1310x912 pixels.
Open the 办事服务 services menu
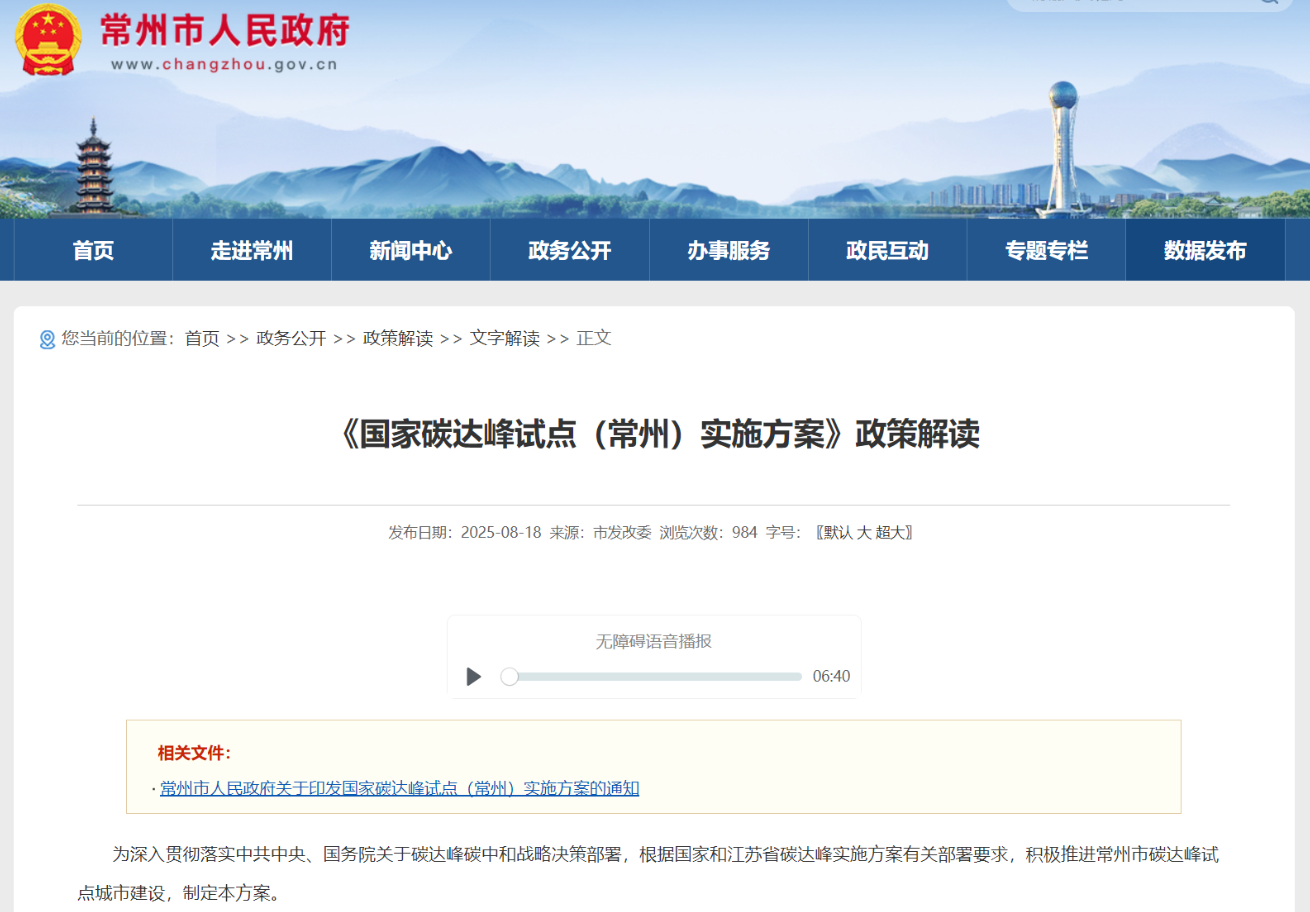[728, 250]
